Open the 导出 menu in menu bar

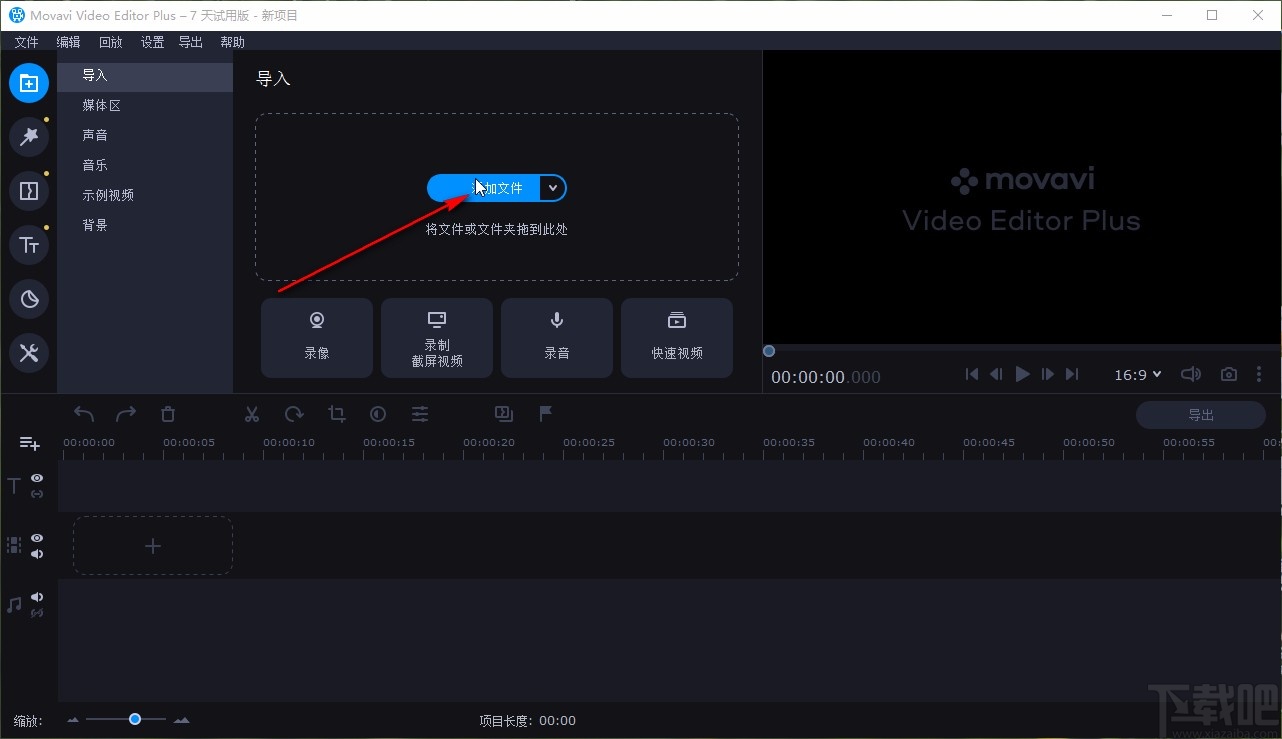pos(190,42)
